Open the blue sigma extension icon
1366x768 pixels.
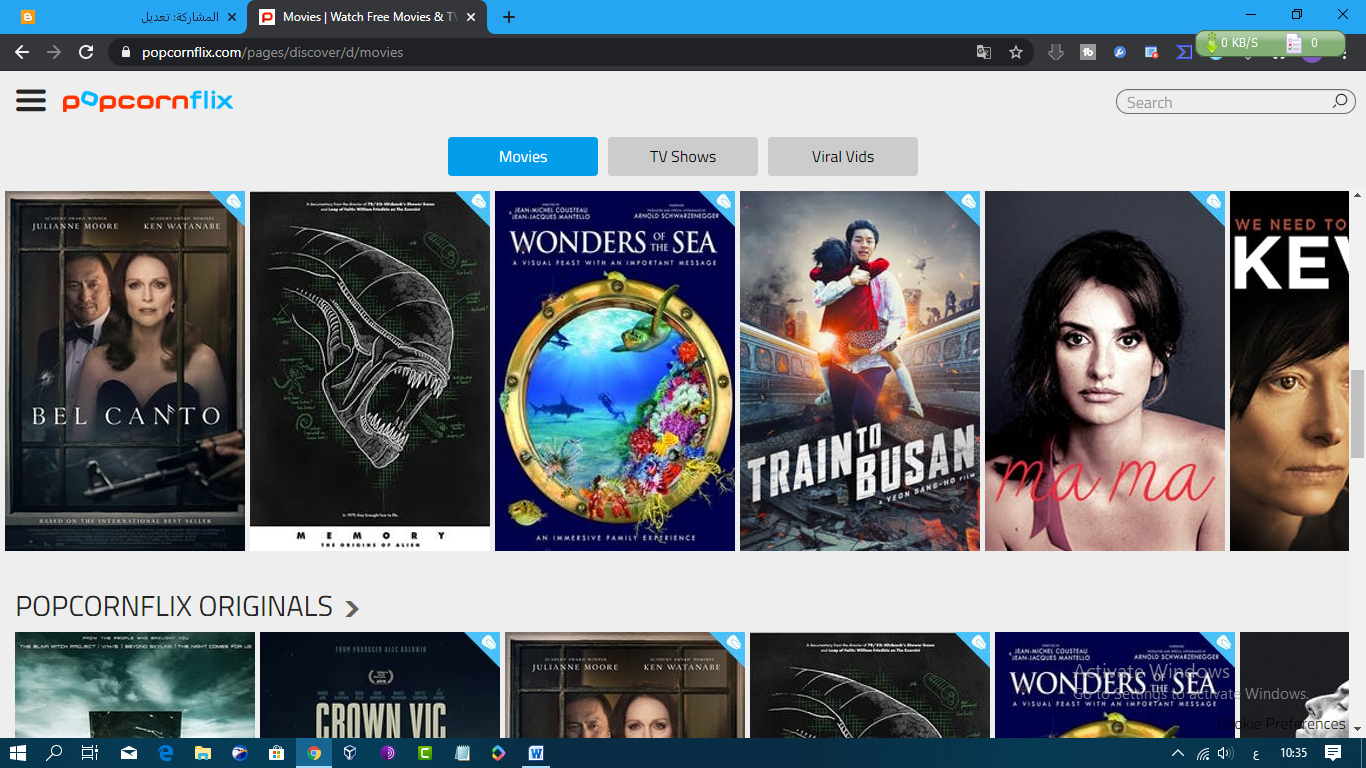tap(1184, 52)
